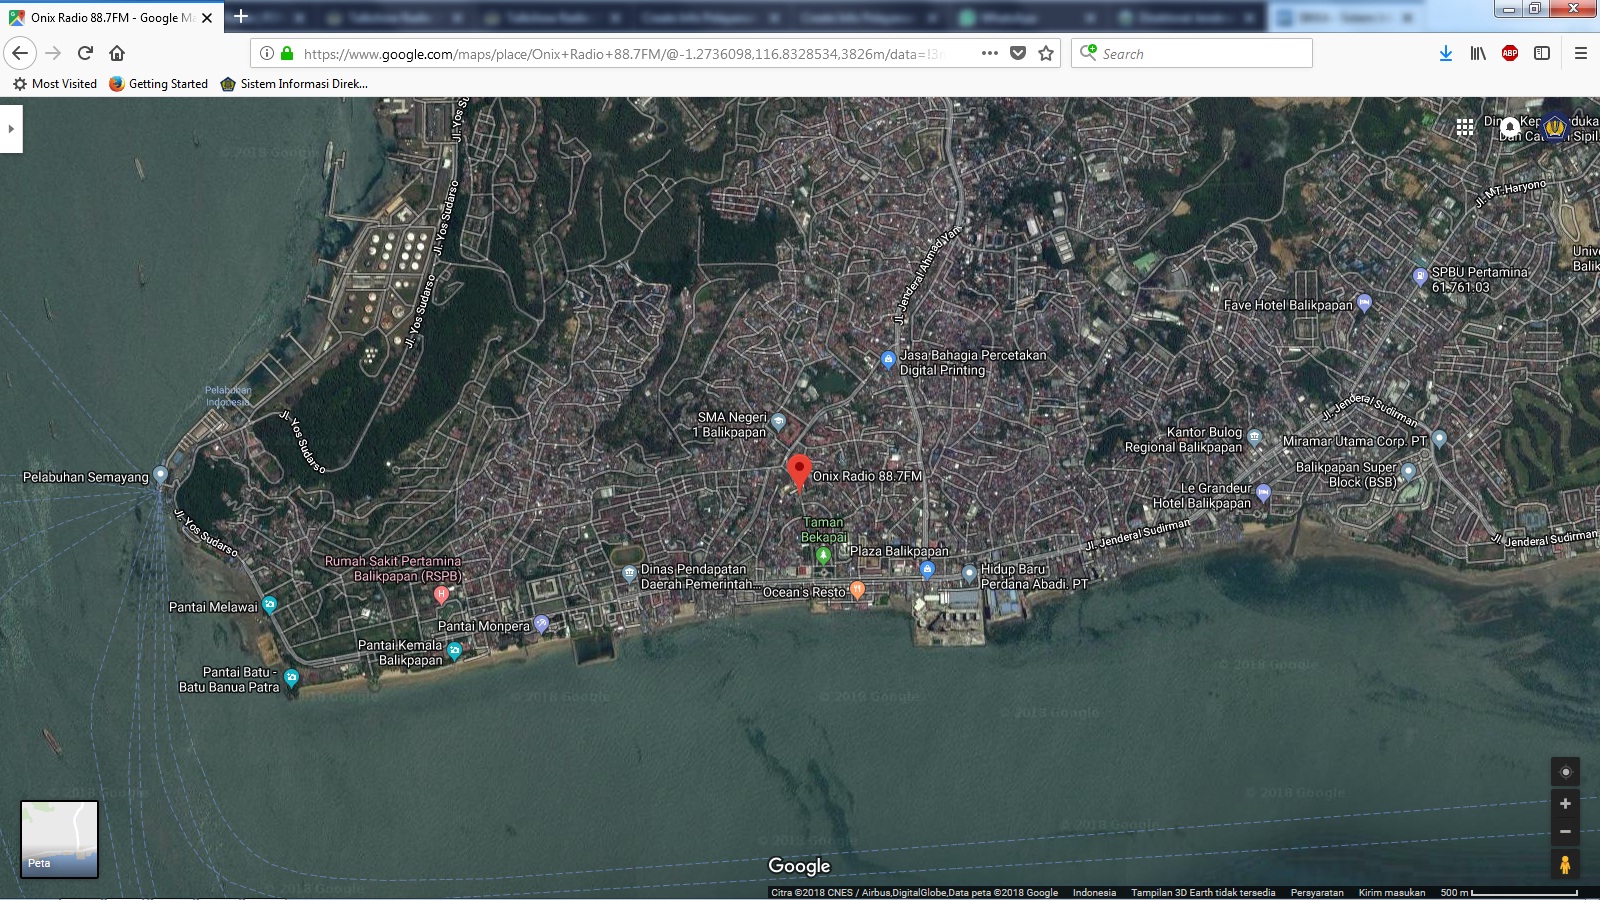Open the Google apps grid
The height and width of the screenshot is (900, 1600).
point(1465,127)
